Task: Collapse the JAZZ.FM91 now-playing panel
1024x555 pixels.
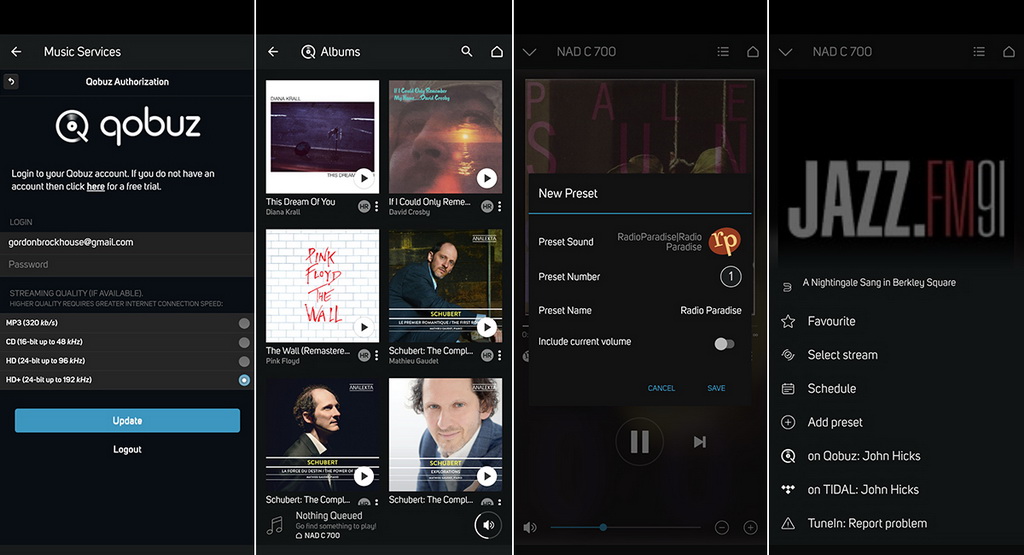Action: pos(786,52)
